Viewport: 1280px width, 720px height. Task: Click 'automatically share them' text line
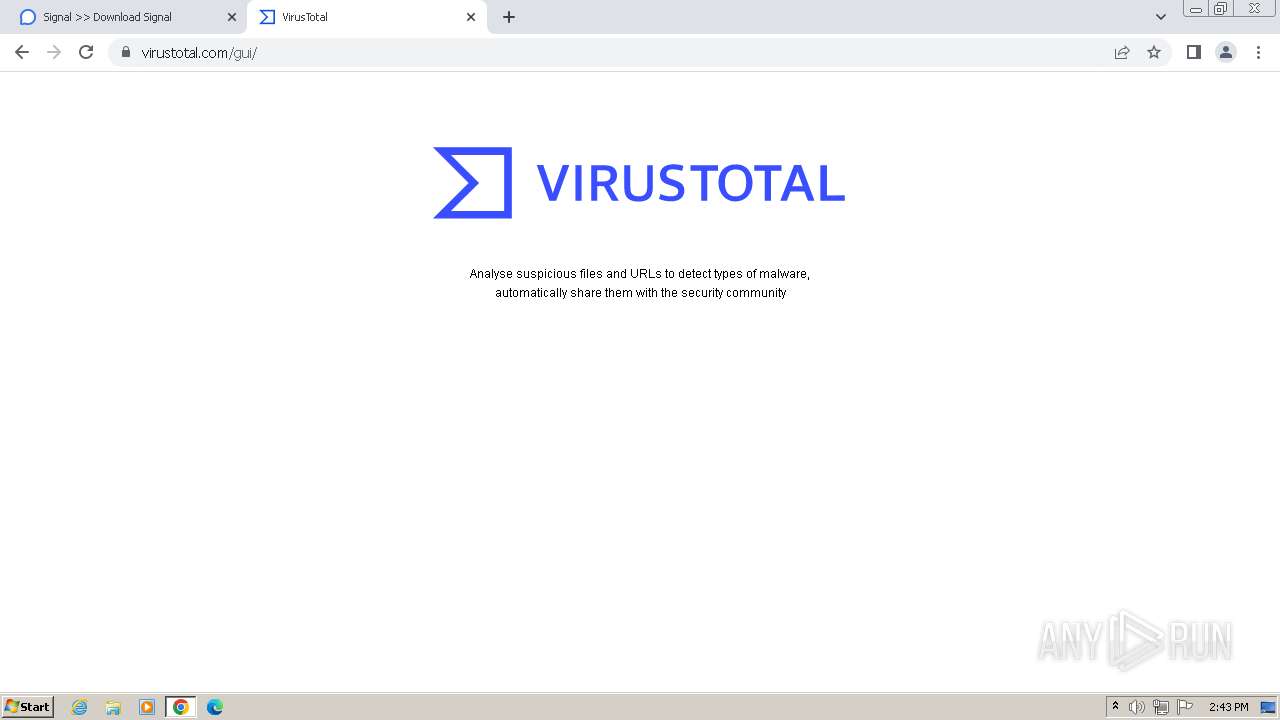click(x=640, y=293)
